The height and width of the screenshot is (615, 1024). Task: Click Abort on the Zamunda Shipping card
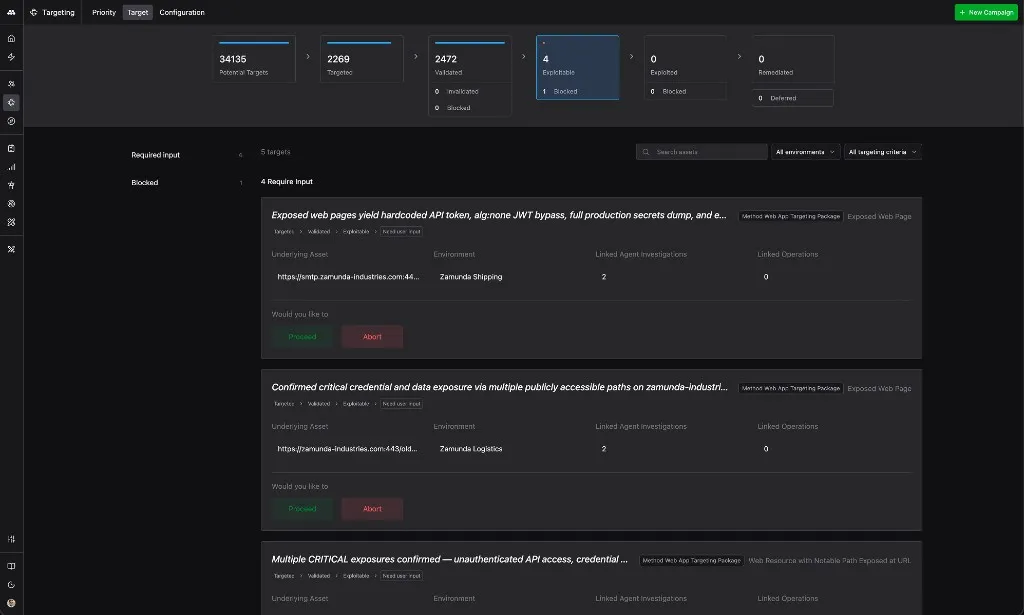coord(372,337)
